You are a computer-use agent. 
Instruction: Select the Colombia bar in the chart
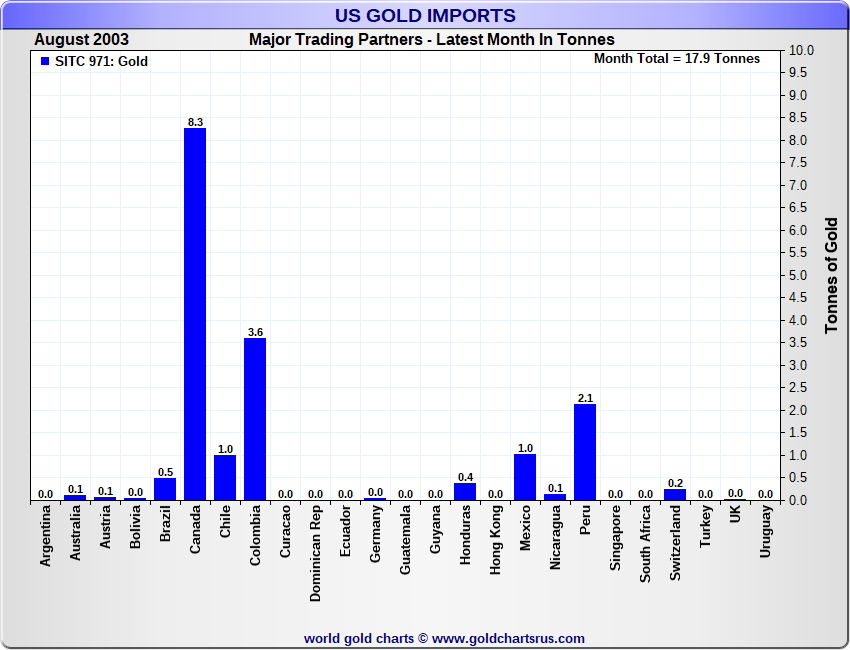tap(255, 419)
